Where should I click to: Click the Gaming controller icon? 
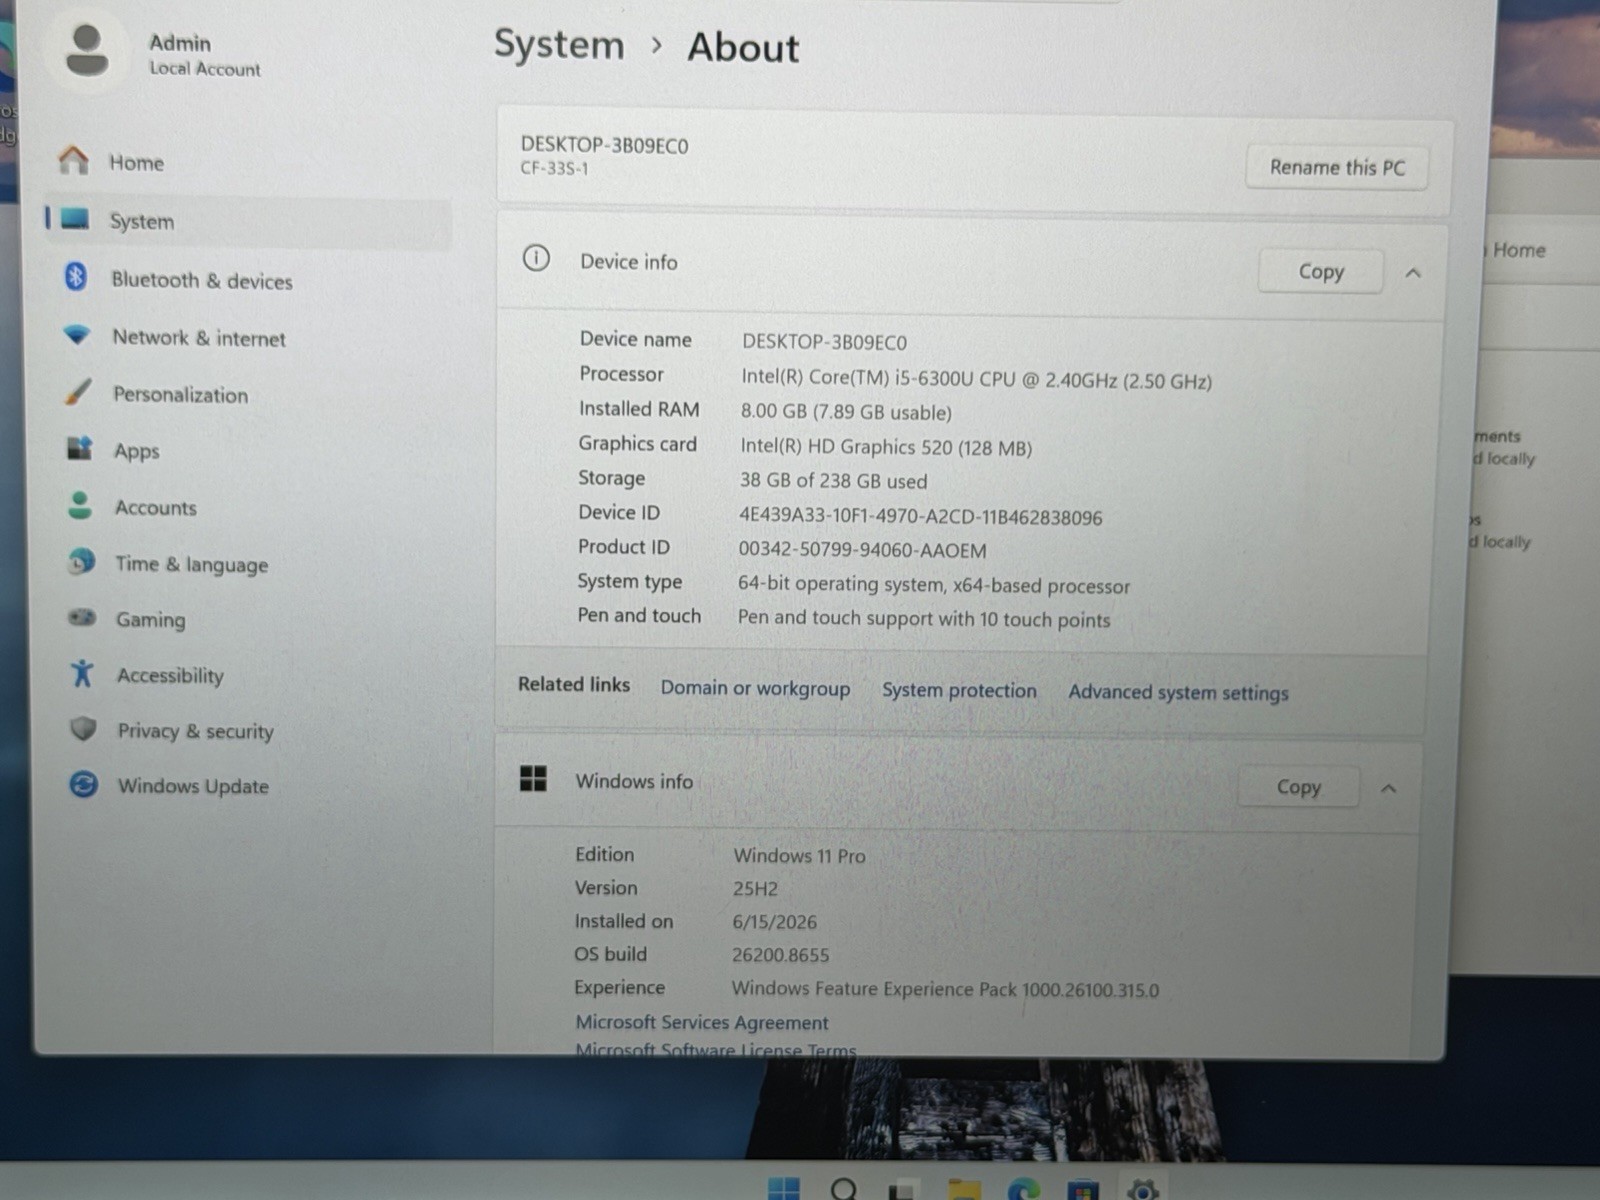[x=82, y=617]
